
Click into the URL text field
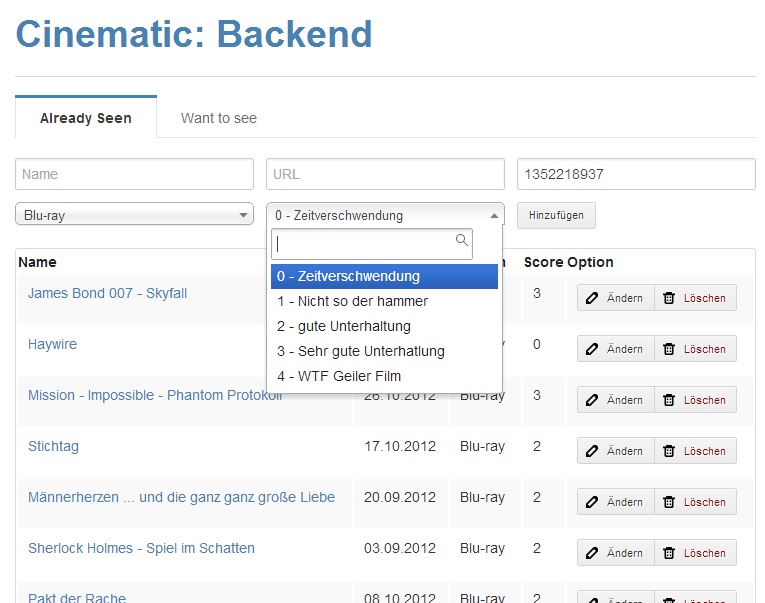tap(385, 174)
